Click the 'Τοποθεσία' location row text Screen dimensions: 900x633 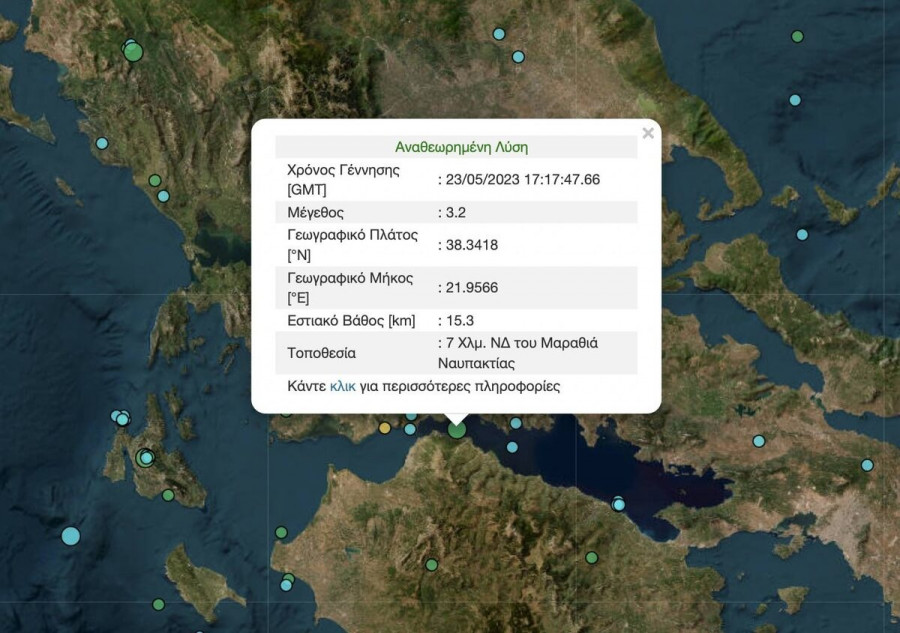coord(321,353)
